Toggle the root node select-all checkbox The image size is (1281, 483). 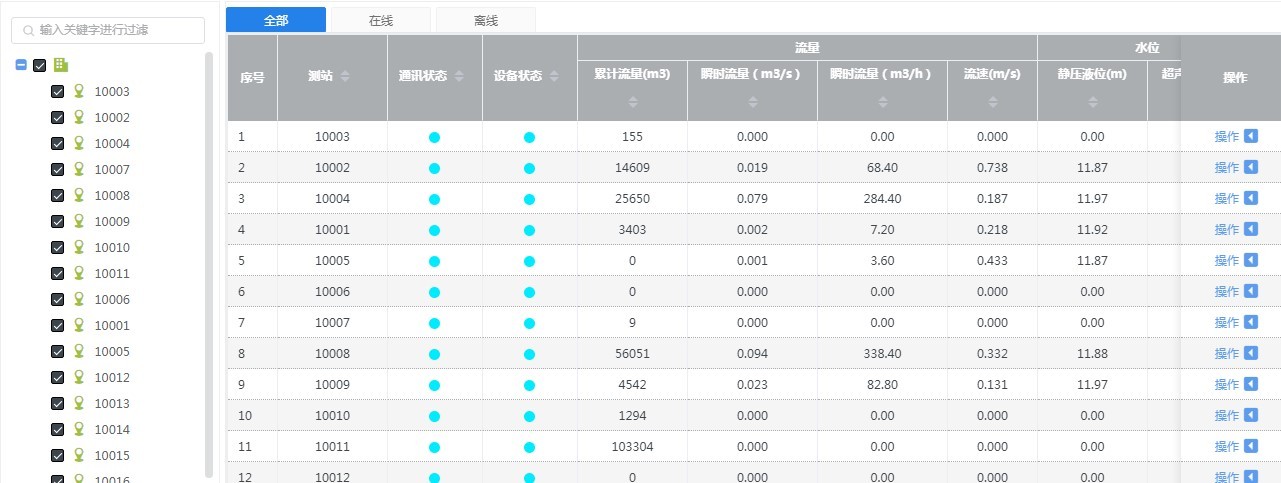(40, 66)
